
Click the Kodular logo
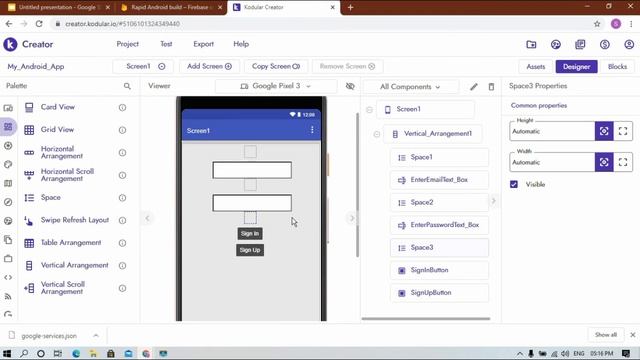coord(10,44)
